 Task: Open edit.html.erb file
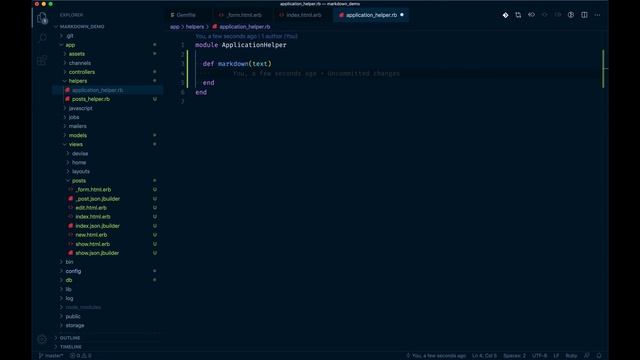[91, 208]
